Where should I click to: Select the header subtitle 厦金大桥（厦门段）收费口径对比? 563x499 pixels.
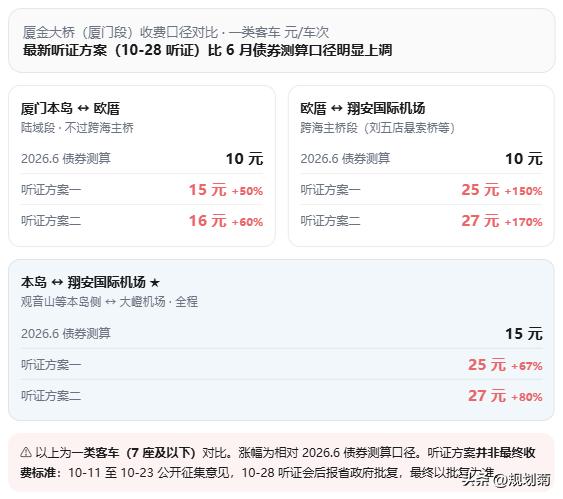120,32
